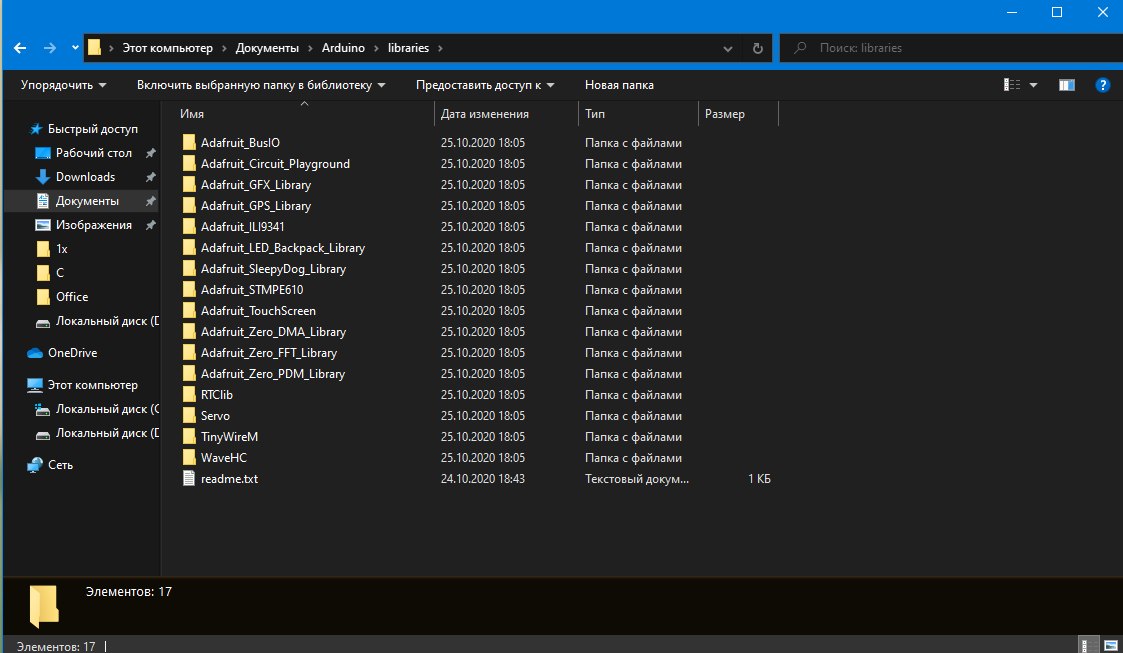Click Документы in the breadcrumb path

coord(267,48)
